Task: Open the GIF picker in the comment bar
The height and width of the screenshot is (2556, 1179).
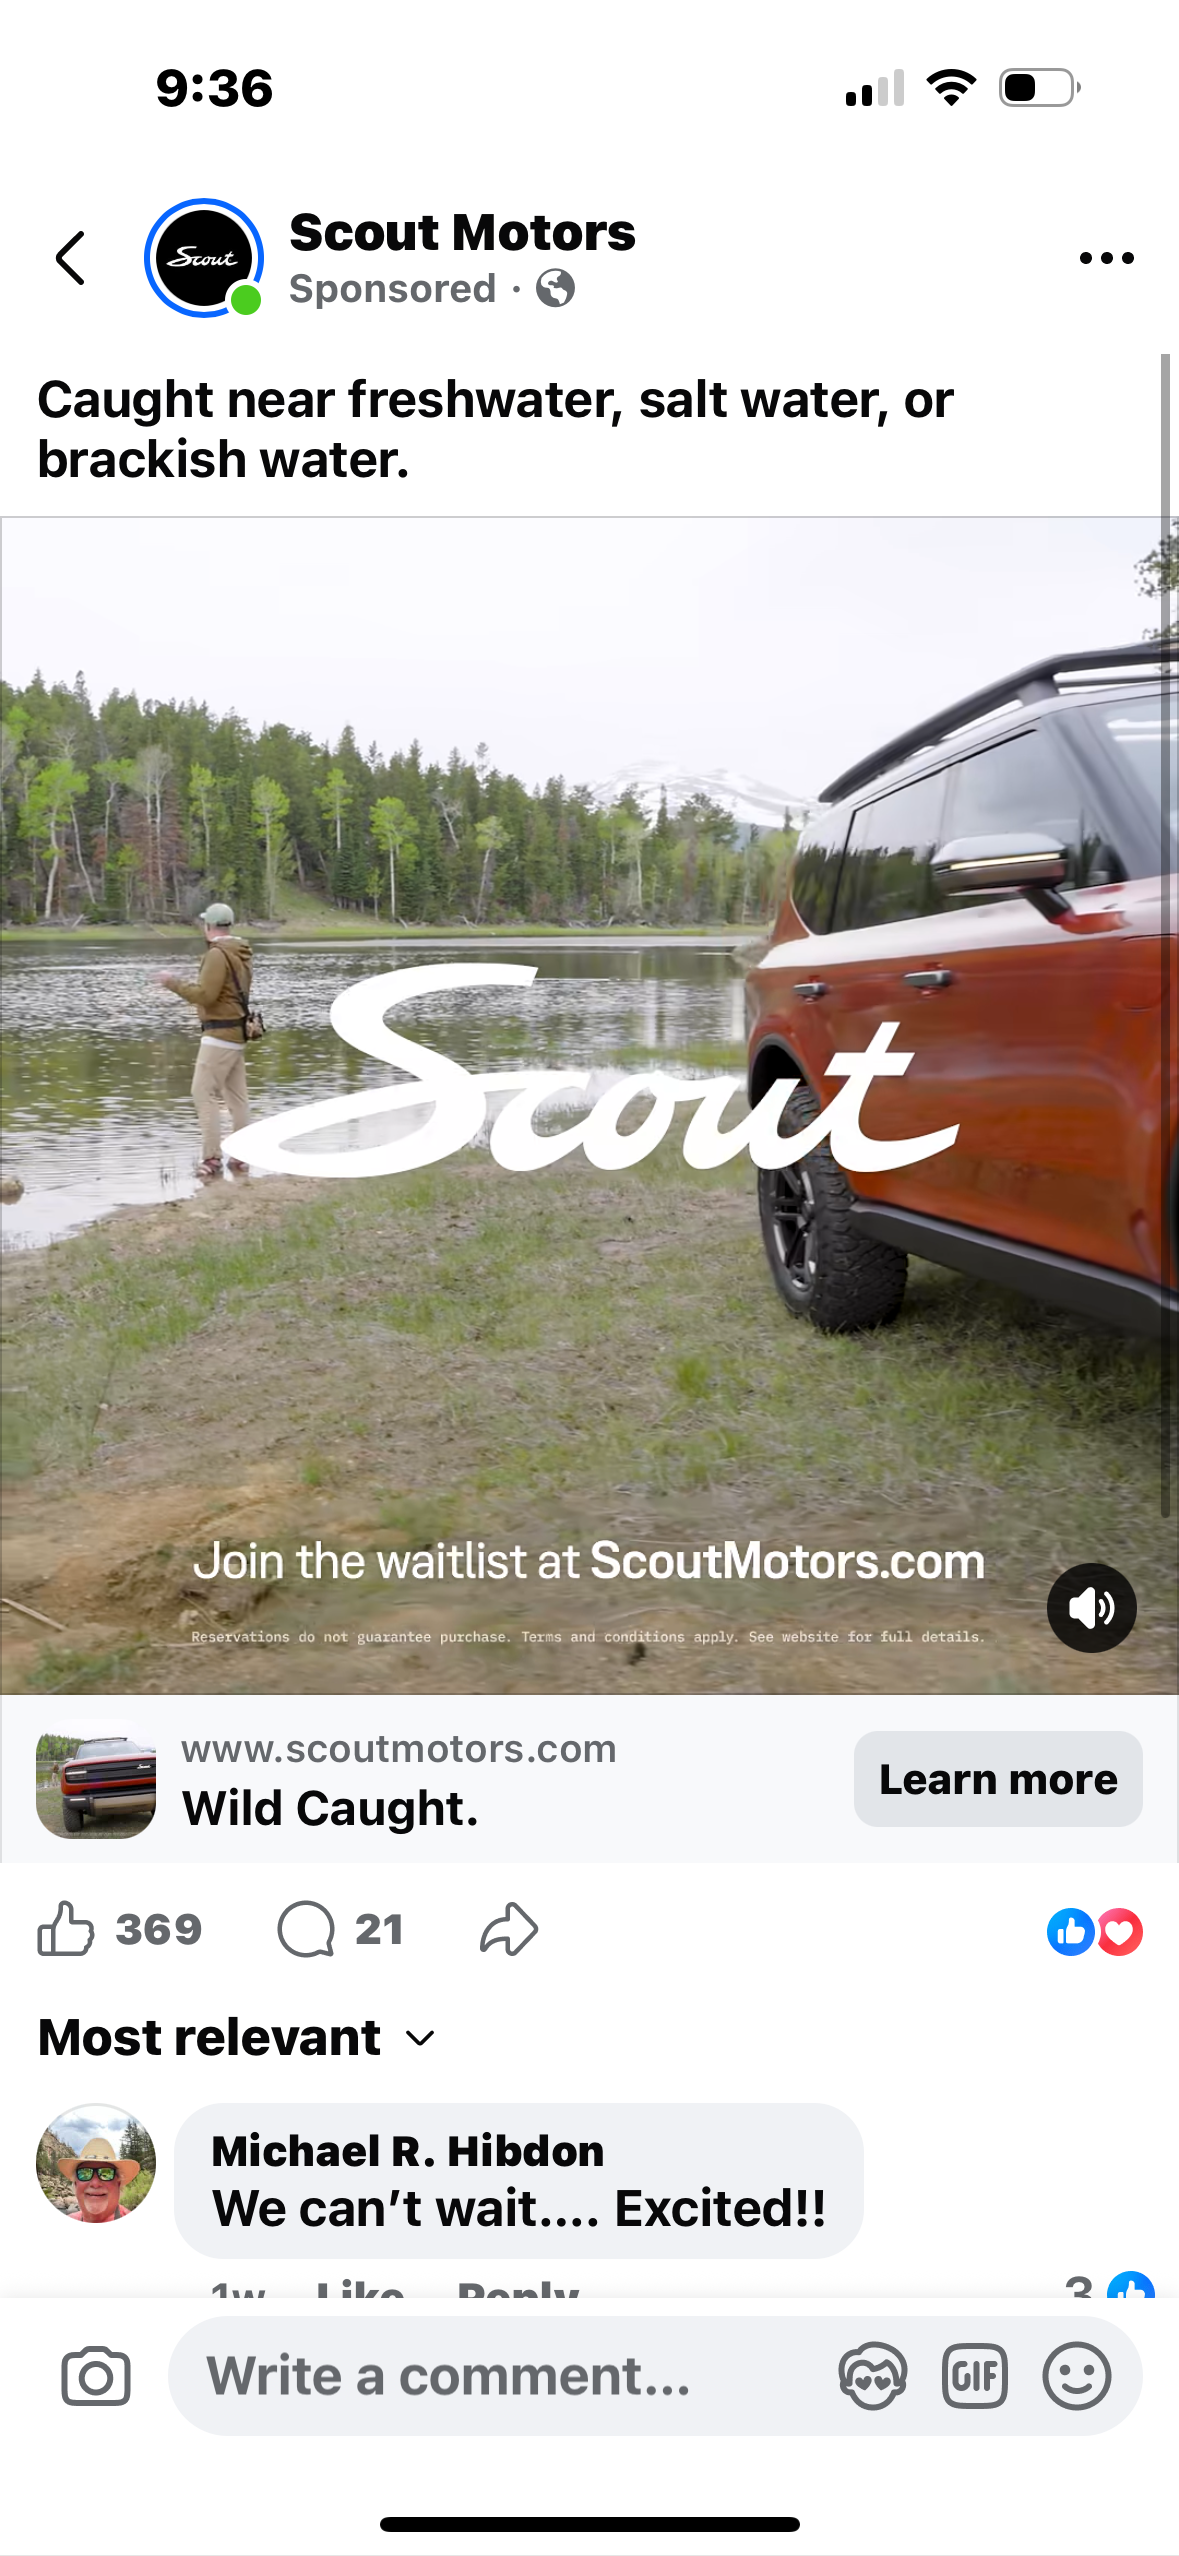Action: (x=974, y=2376)
